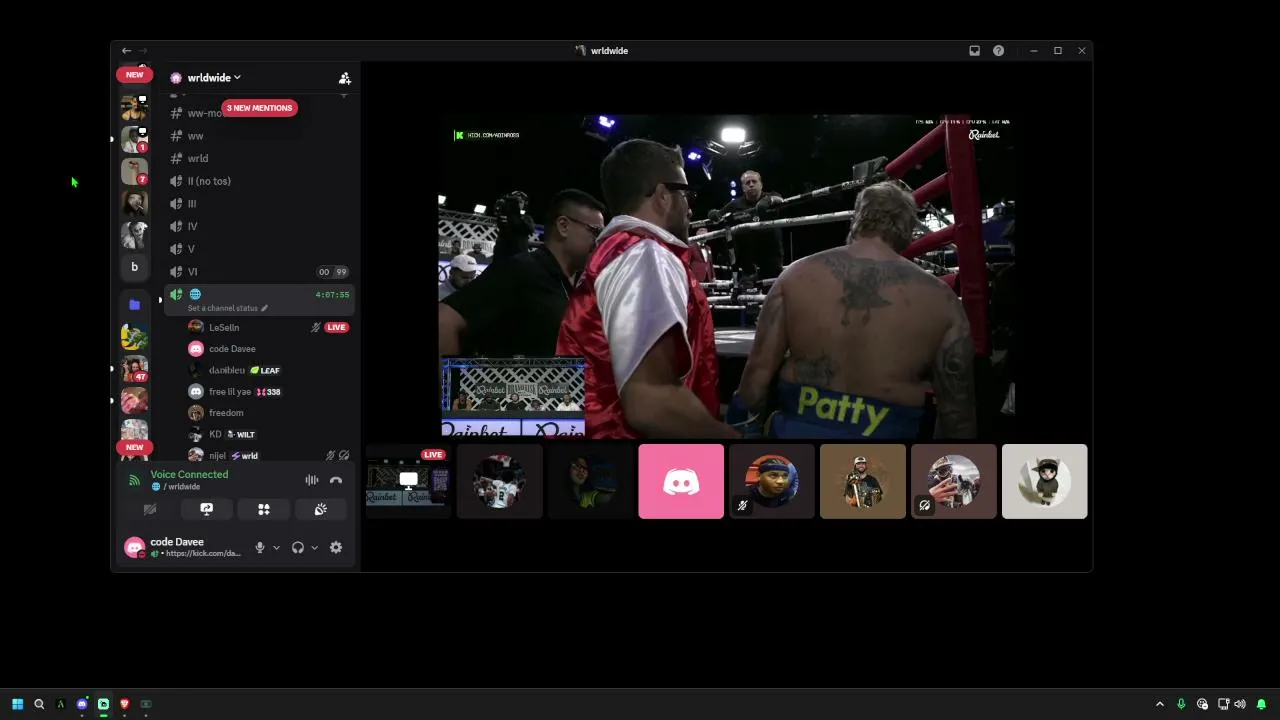The image size is (1280, 720).
Task: Turn on camera in voice panel
Action: pyautogui.click(x=150, y=509)
